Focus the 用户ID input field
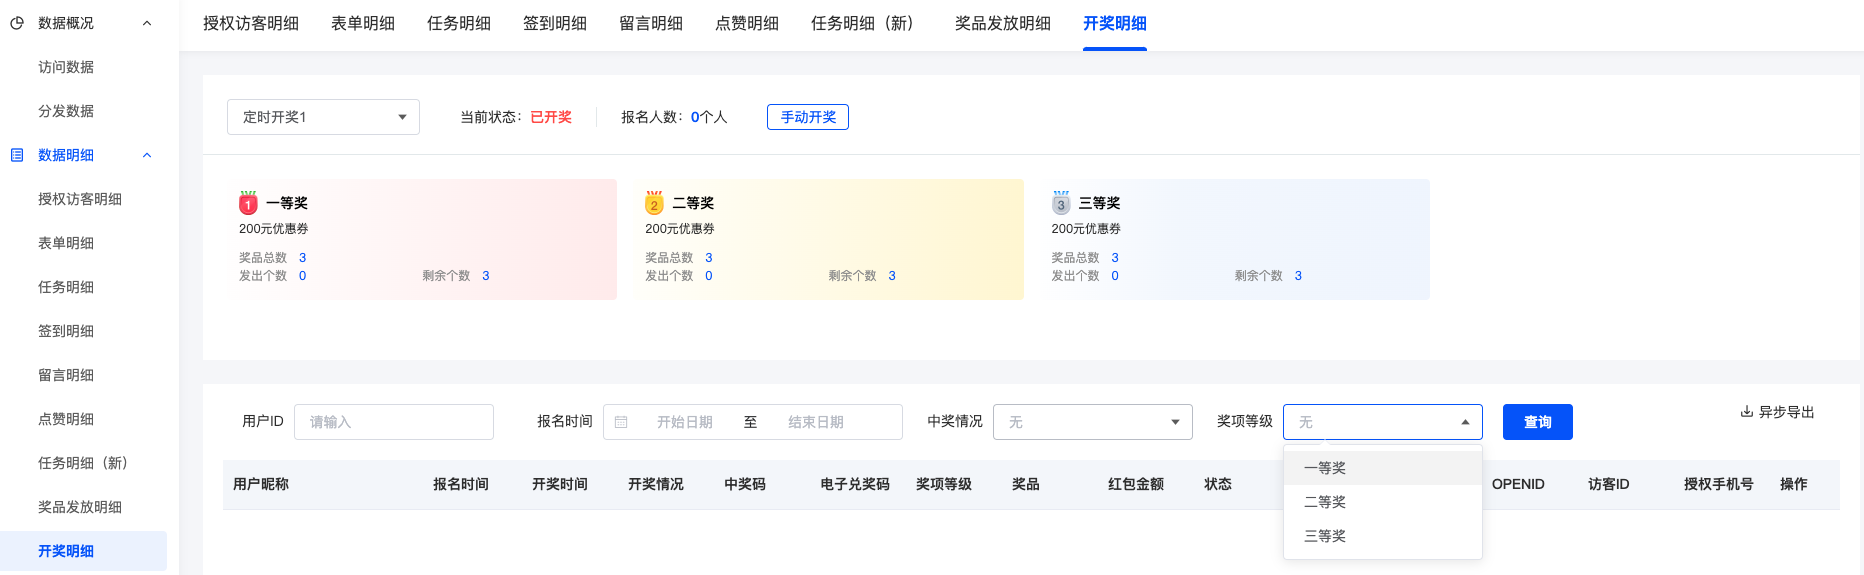Viewport: 1864px width, 575px height. pos(394,422)
